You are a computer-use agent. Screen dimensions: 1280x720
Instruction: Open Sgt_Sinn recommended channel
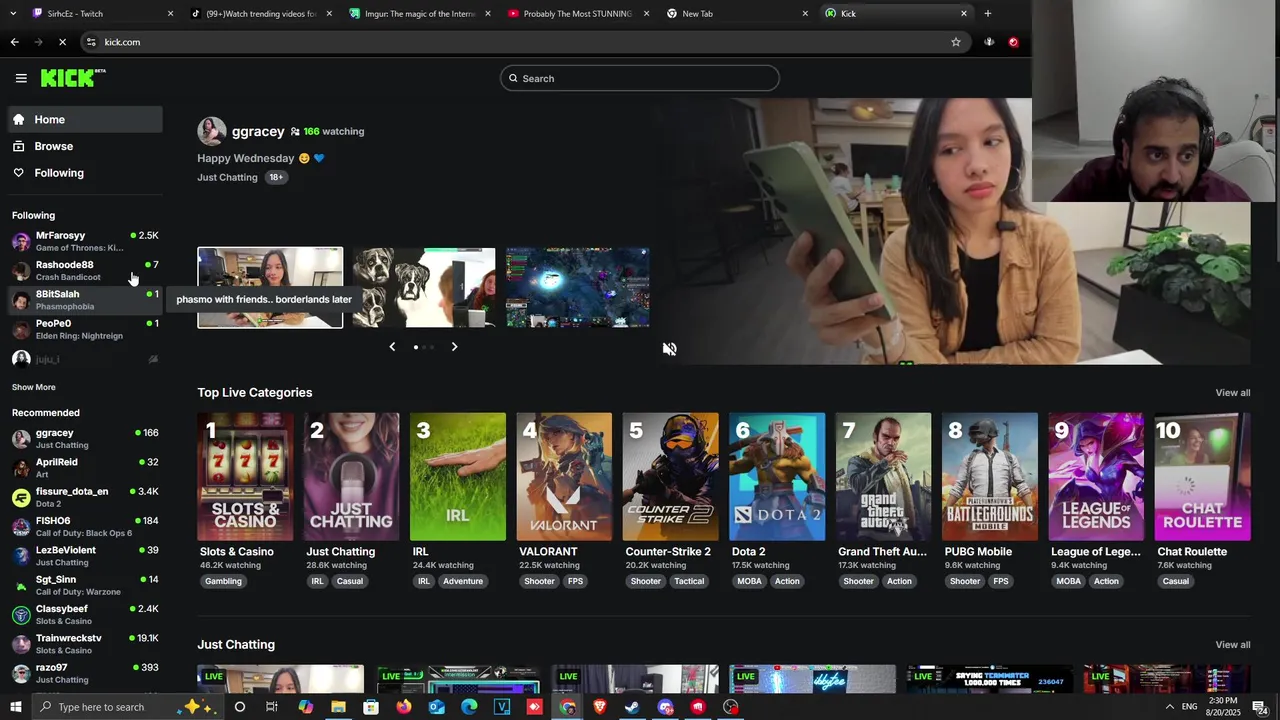tap(85, 585)
